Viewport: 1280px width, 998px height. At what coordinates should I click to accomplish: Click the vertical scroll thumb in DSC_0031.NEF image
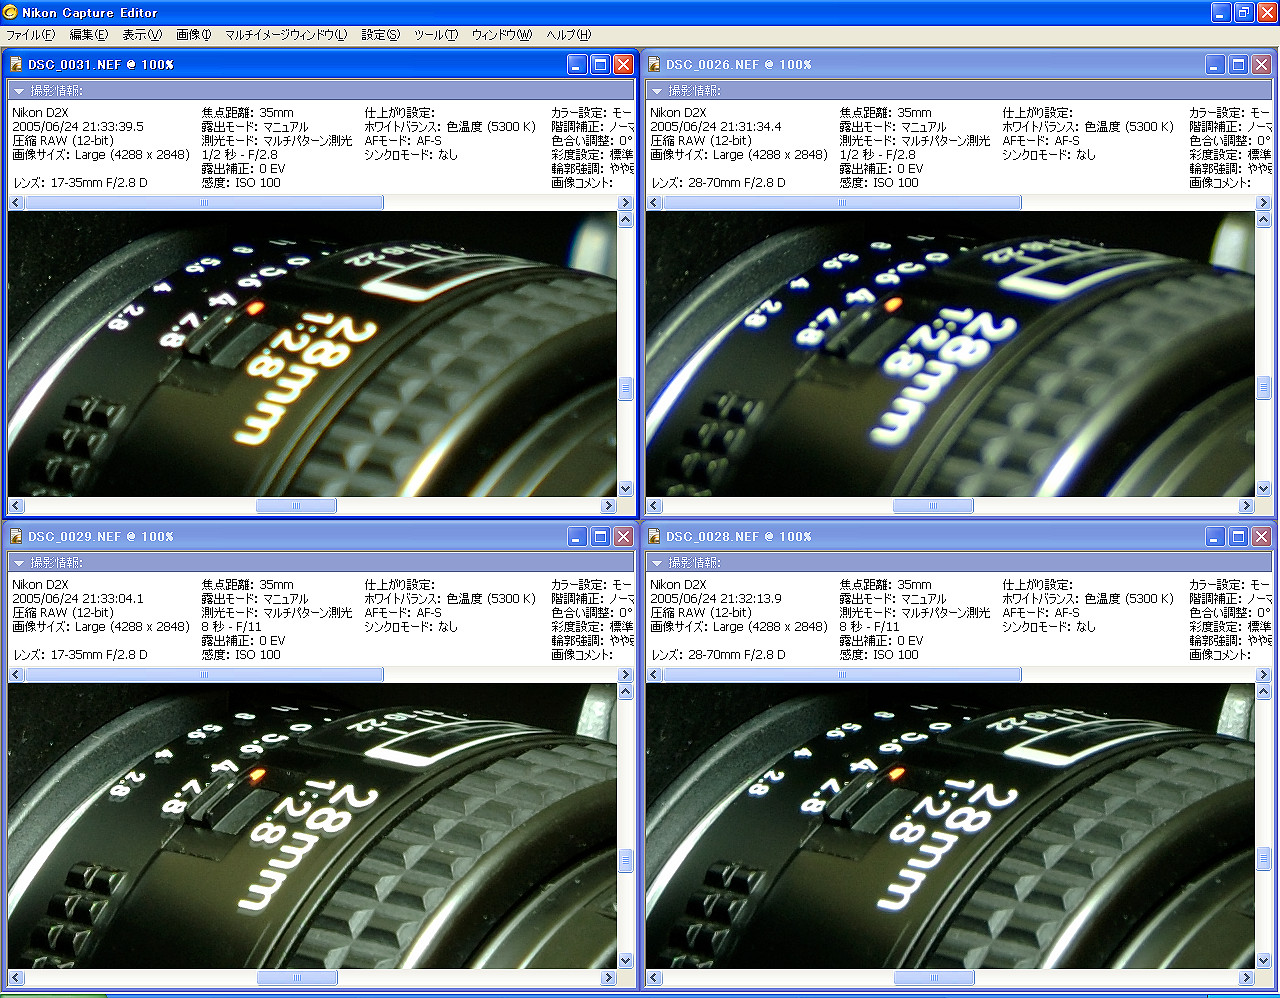coord(626,388)
